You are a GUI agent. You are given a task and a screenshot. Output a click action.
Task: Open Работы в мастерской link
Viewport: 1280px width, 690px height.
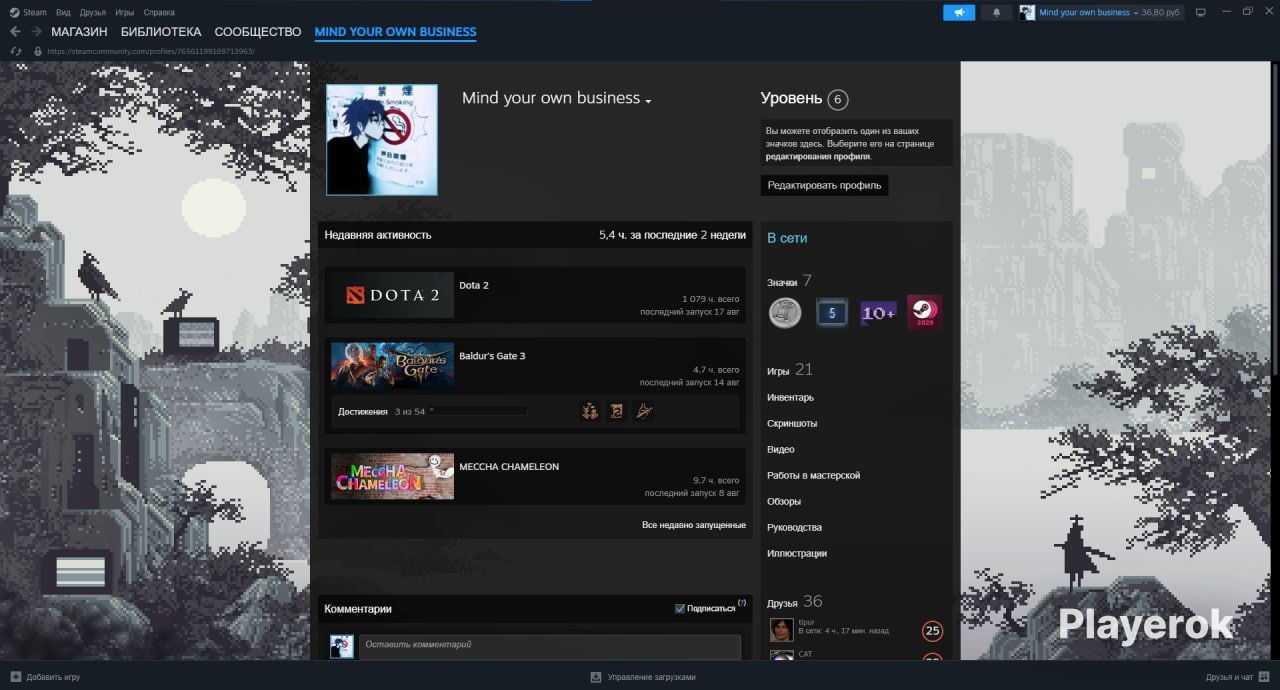pyautogui.click(x=813, y=476)
